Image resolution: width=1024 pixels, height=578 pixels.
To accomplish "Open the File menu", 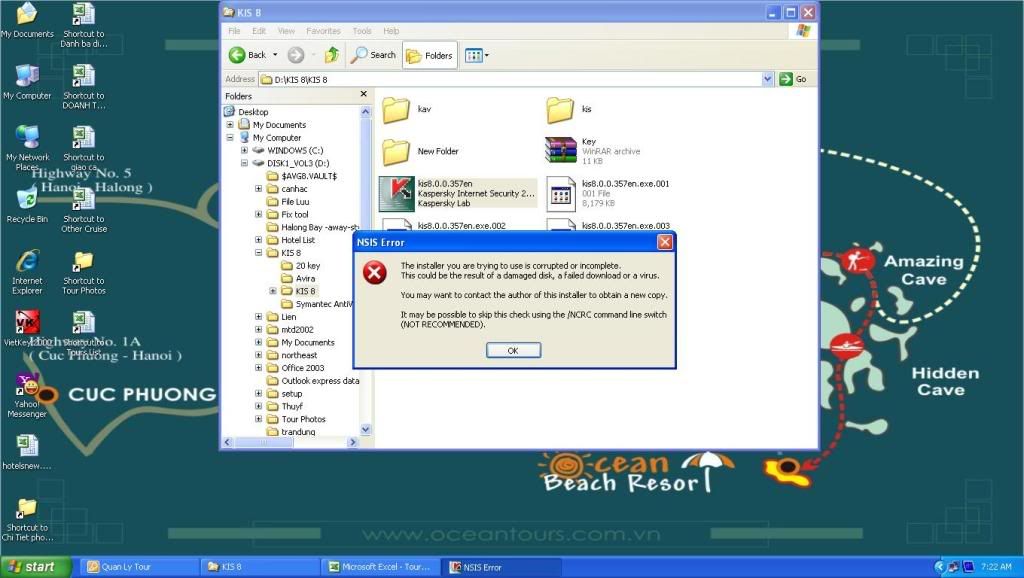I will (234, 31).
